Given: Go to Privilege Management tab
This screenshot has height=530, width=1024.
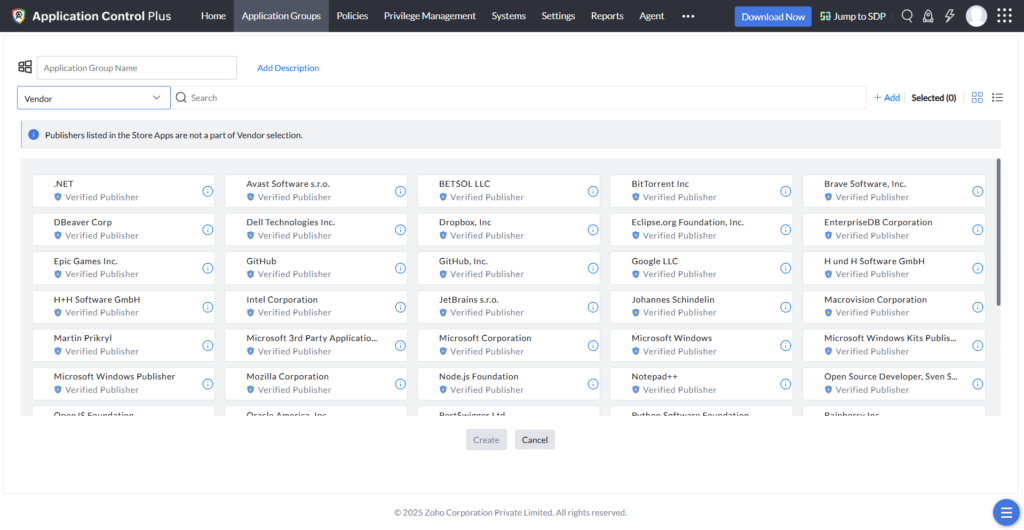Looking at the screenshot, I should click(430, 16).
